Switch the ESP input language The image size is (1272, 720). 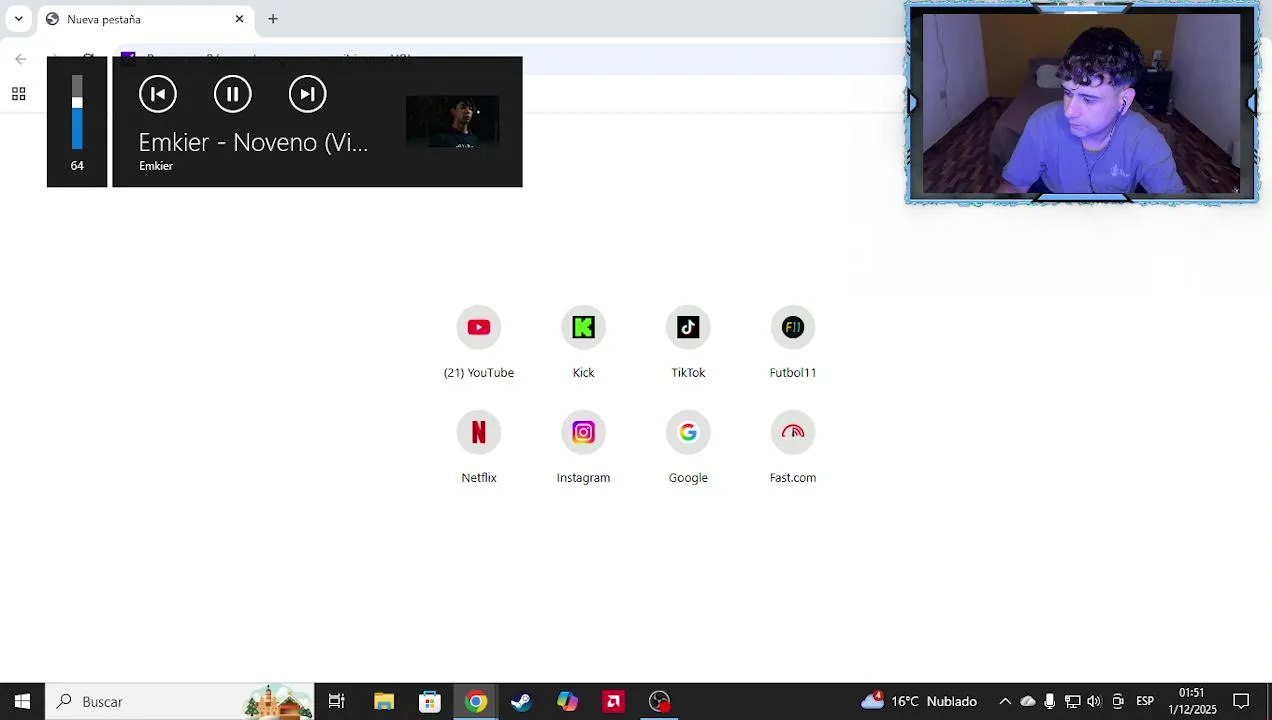[x=1145, y=701]
